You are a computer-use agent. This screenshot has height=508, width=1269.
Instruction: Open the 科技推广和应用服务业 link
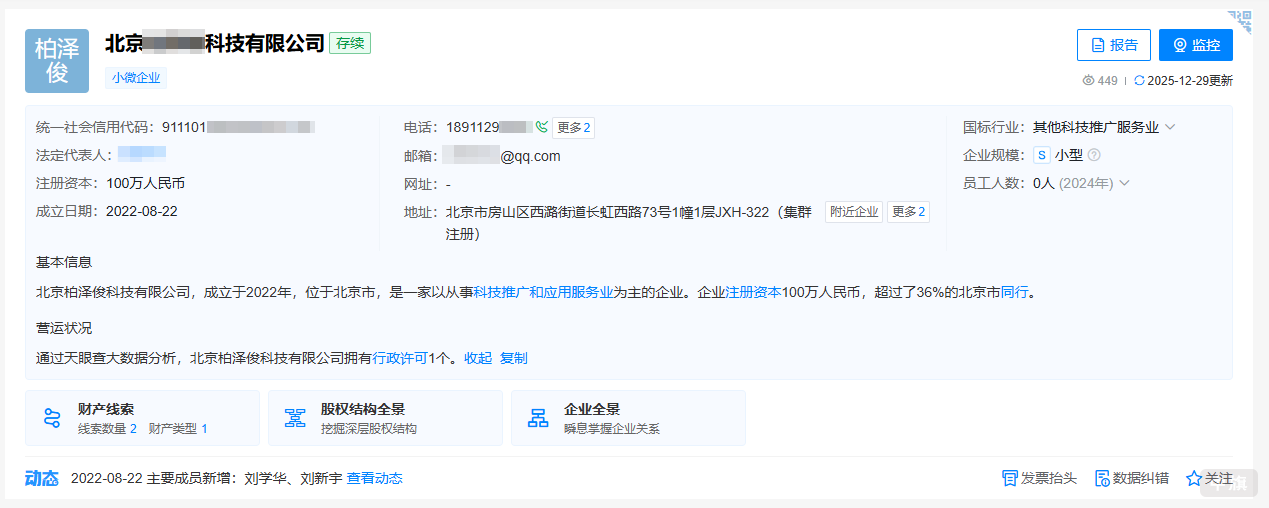click(x=543, y=293)
